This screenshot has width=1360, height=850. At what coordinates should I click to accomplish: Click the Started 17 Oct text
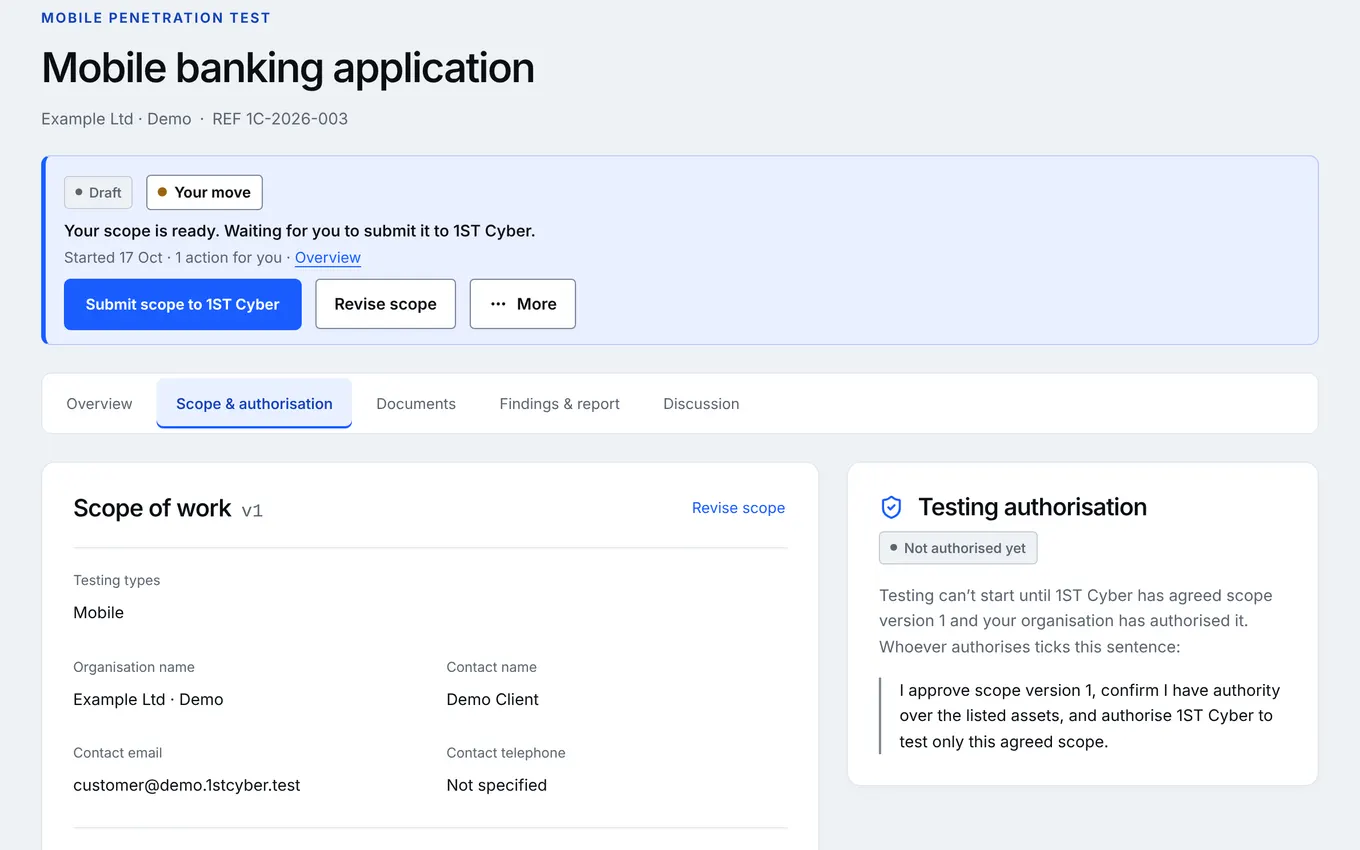coord(113,257)
